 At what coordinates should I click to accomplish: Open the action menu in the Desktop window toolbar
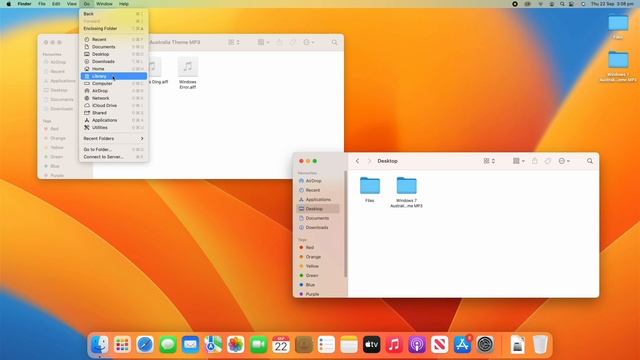tap(564, 161)
